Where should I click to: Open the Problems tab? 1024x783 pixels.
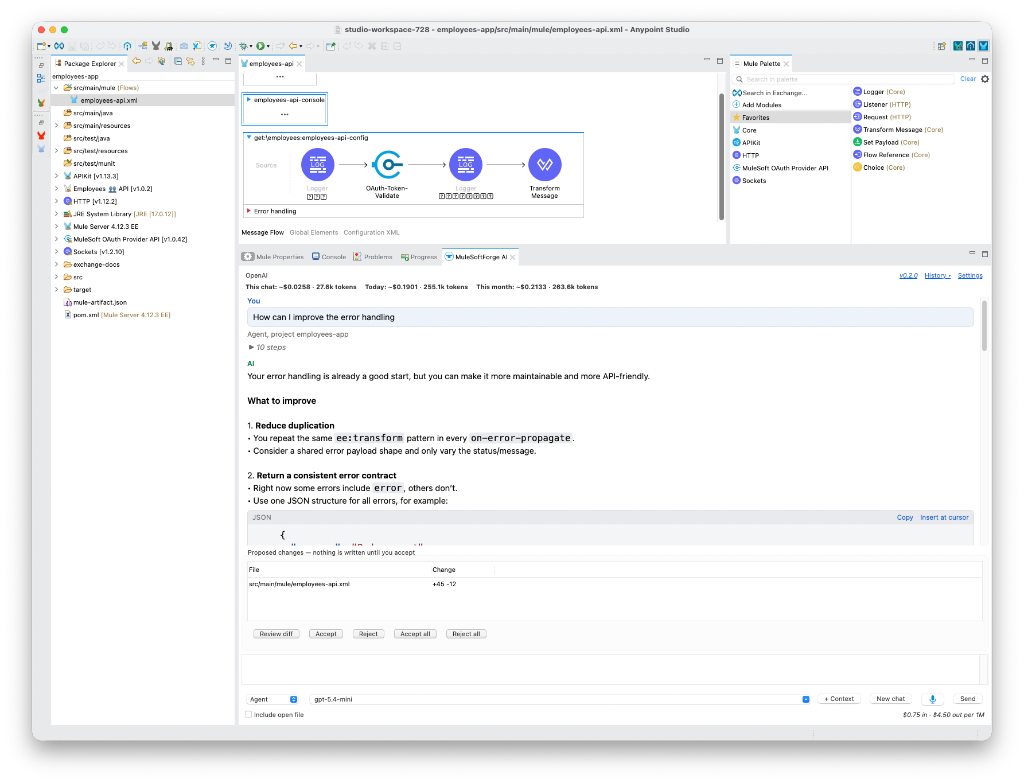(373, 257)
